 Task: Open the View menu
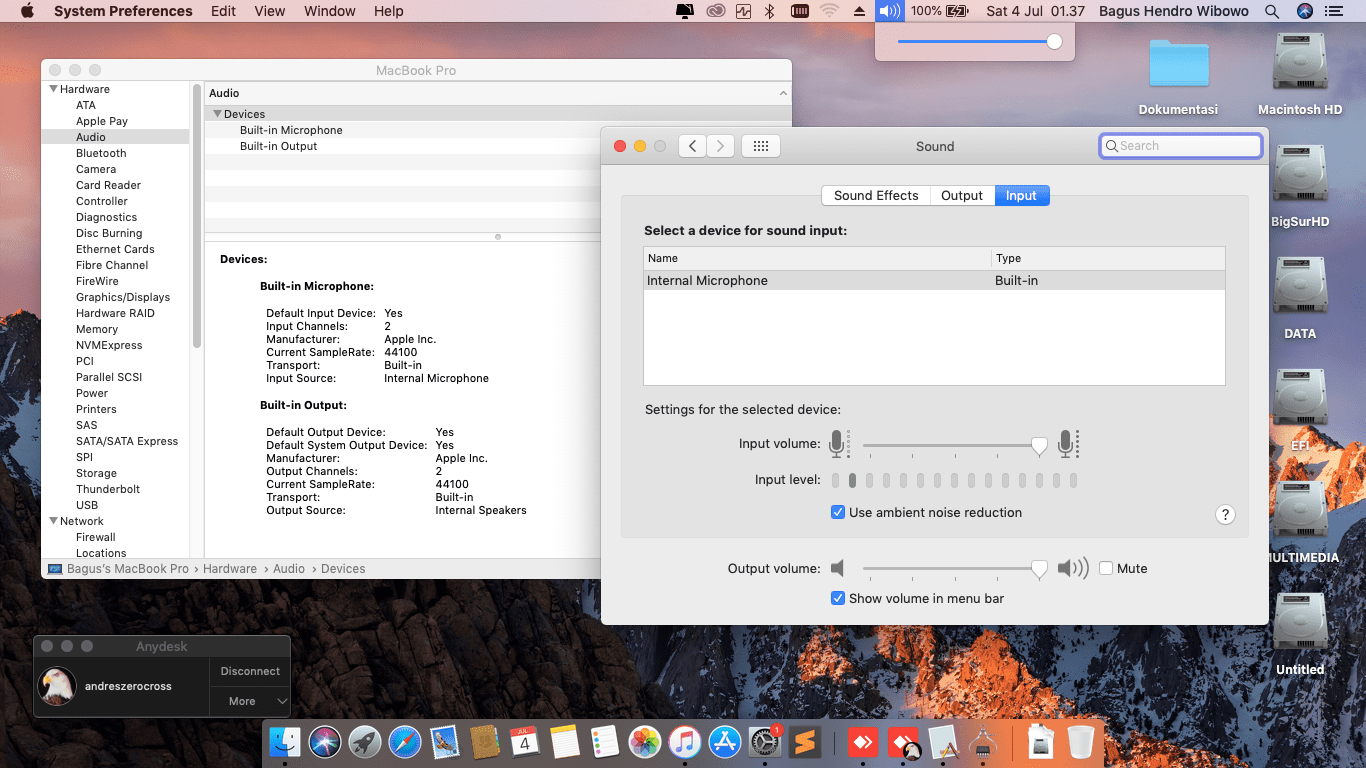click(270, 11)
